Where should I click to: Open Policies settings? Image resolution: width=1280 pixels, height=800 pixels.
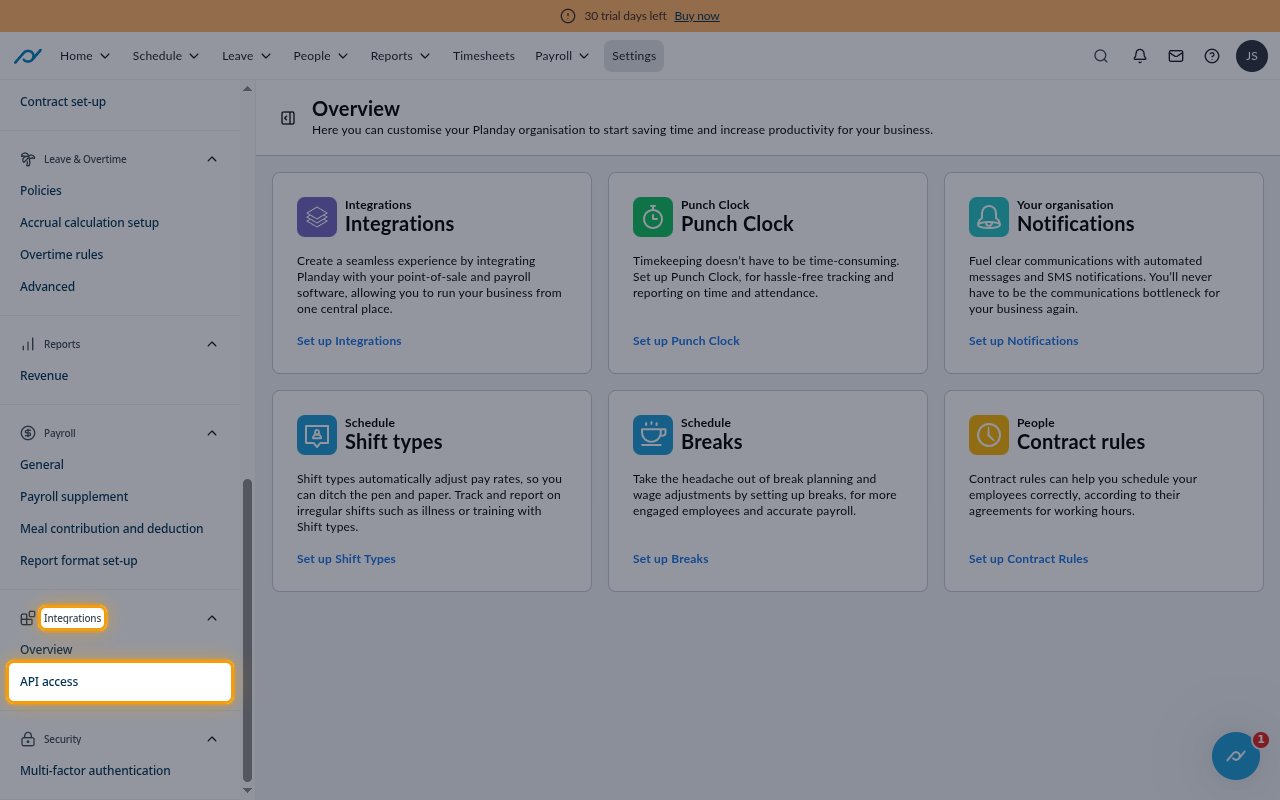coord(41,190)
